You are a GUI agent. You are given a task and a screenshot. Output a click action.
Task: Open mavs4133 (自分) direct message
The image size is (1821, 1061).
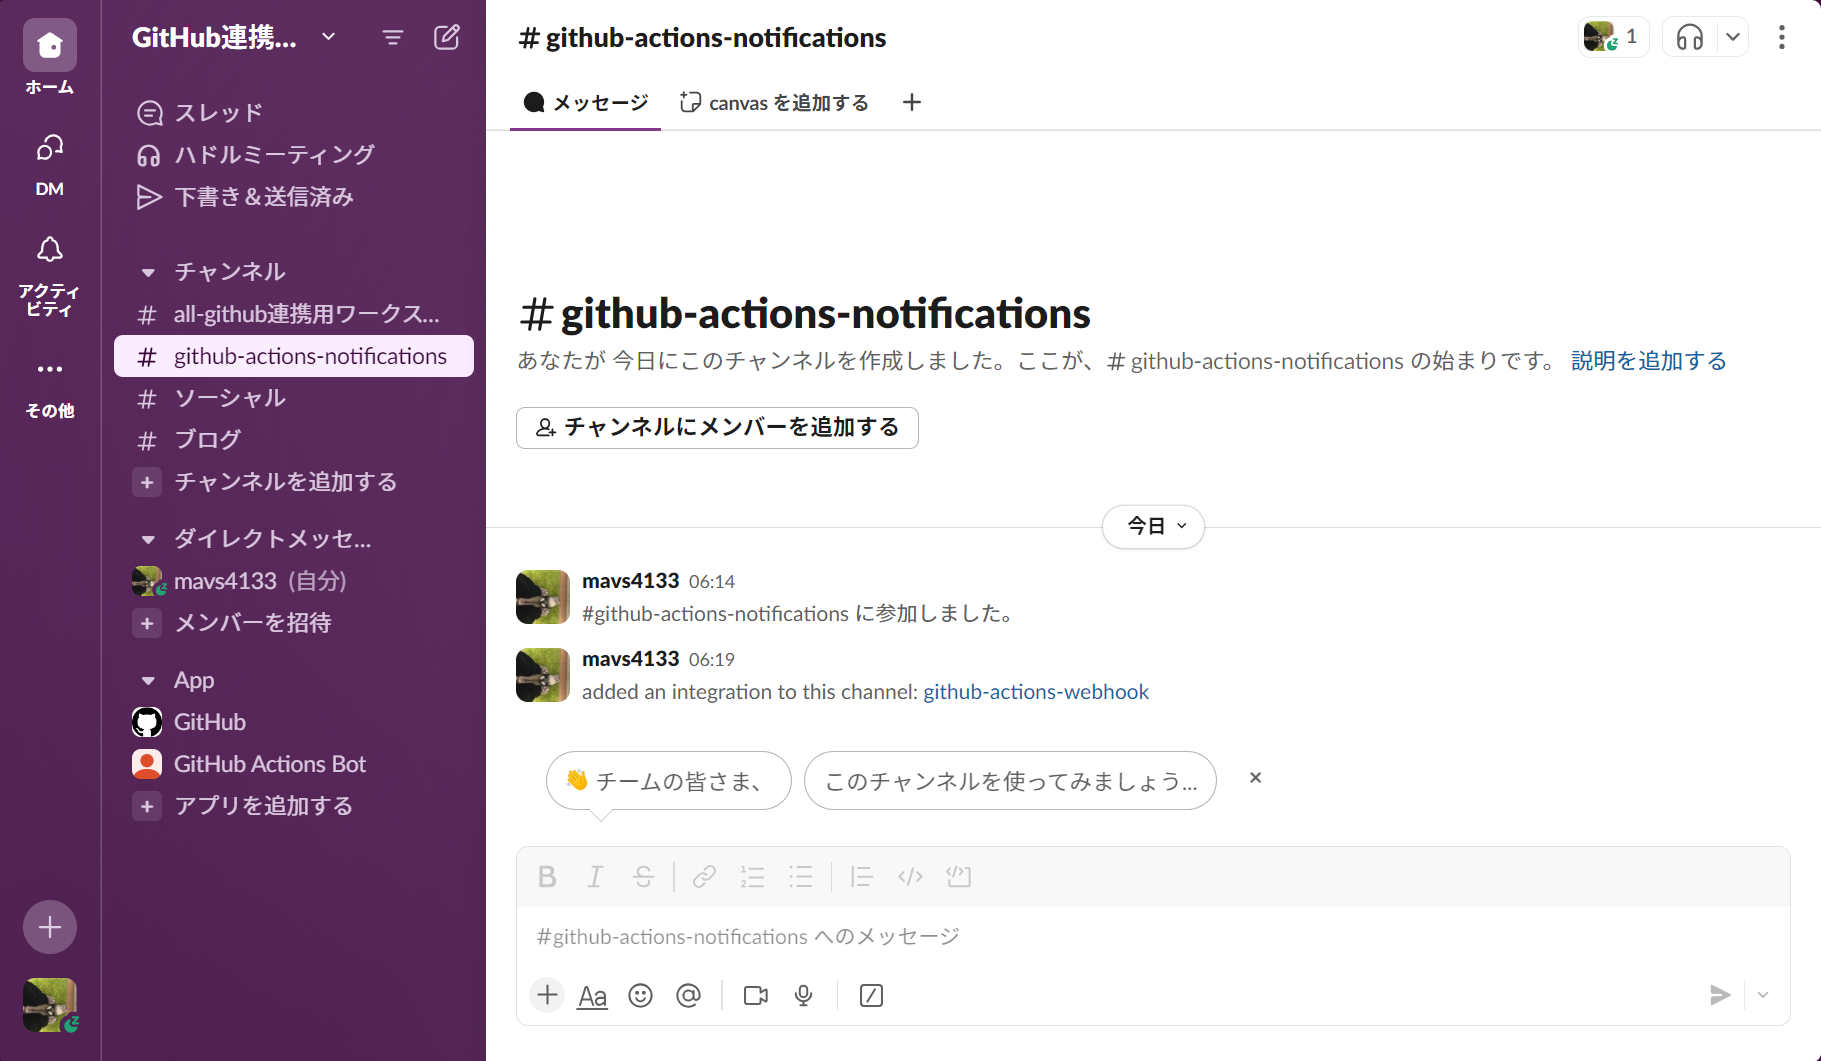[x=293, y=581]
